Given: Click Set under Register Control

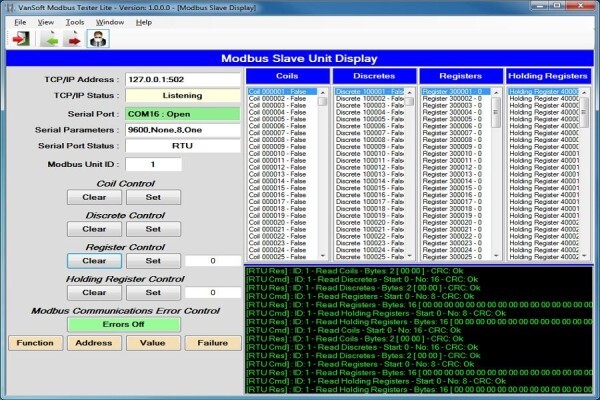Looking at the screenshot, I should (x=153, y=261).
